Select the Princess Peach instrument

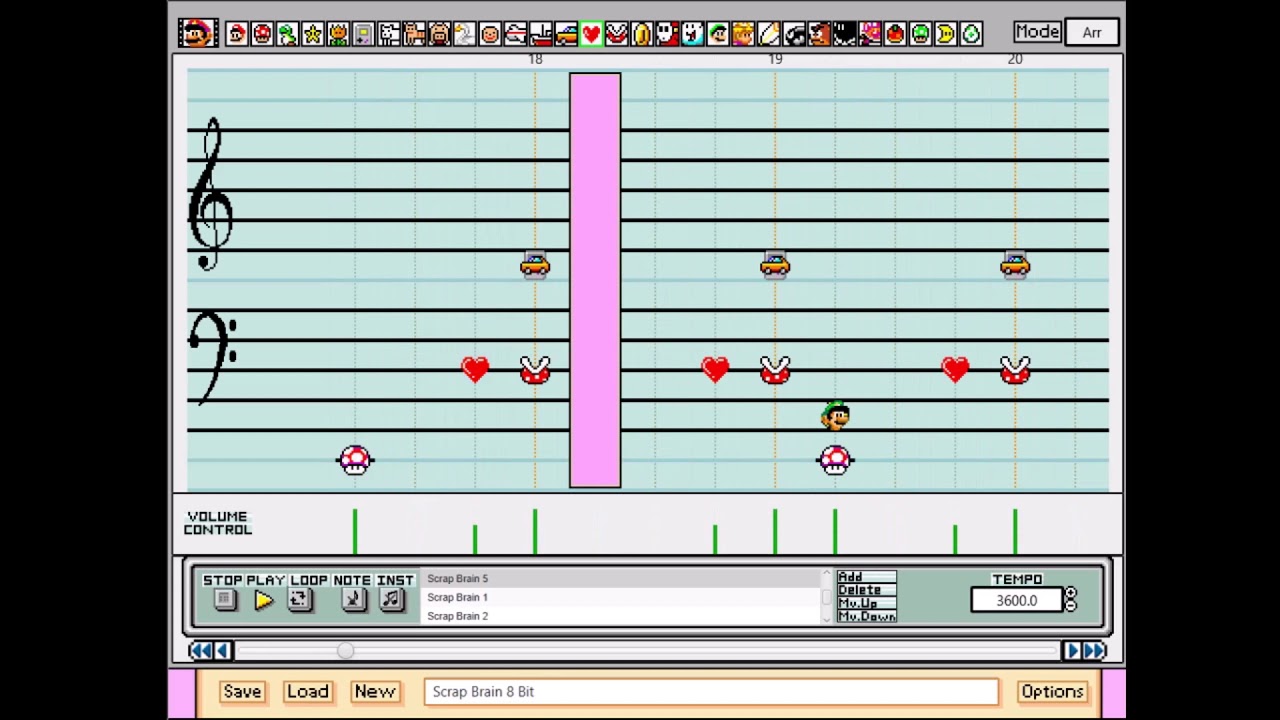point(743,34)
